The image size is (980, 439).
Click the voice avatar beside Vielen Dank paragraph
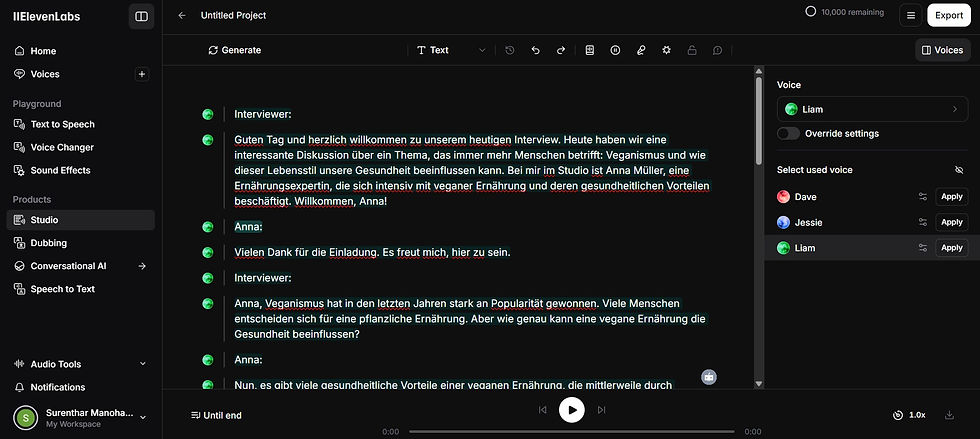[x=208, y=252]
